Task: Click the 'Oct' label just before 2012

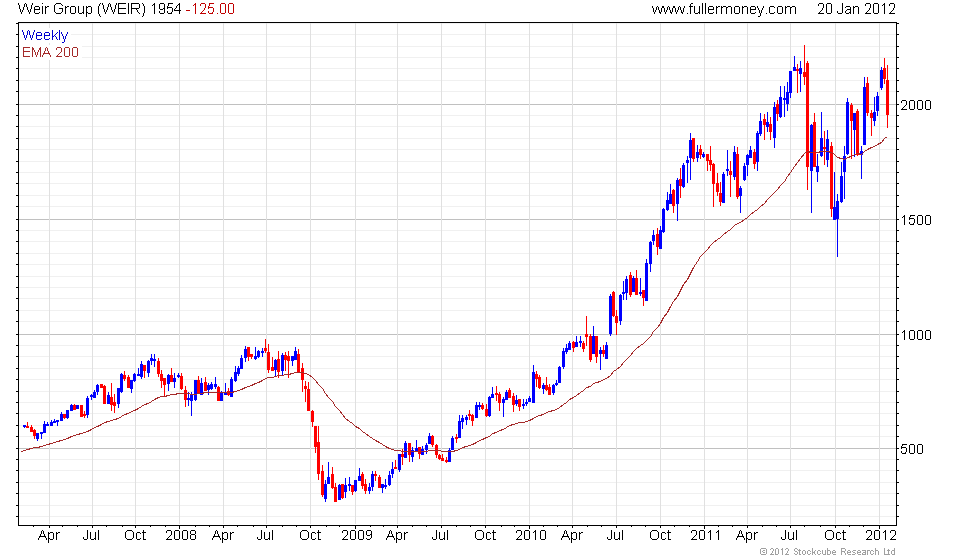Action: click(835, 536)
